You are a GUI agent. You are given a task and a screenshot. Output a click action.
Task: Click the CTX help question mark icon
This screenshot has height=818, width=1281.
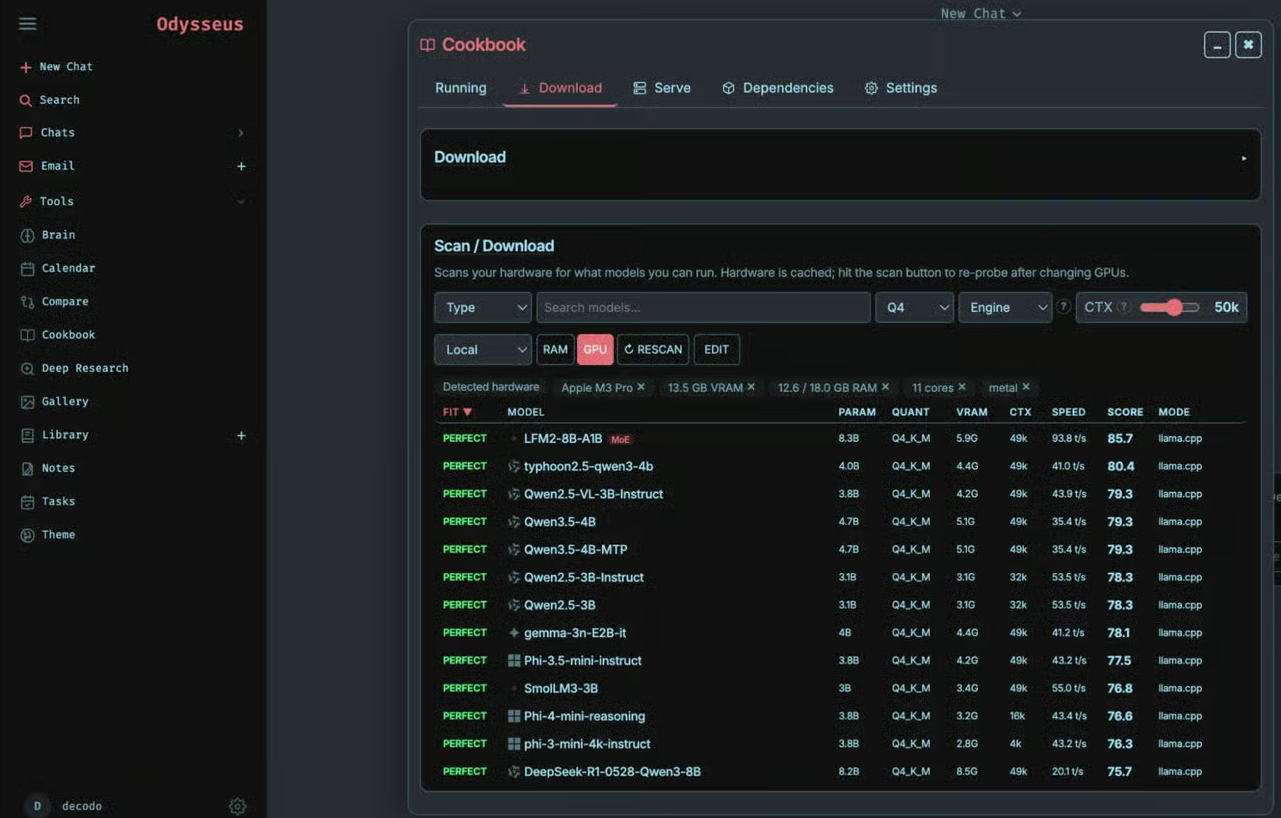click(1124, 307)
